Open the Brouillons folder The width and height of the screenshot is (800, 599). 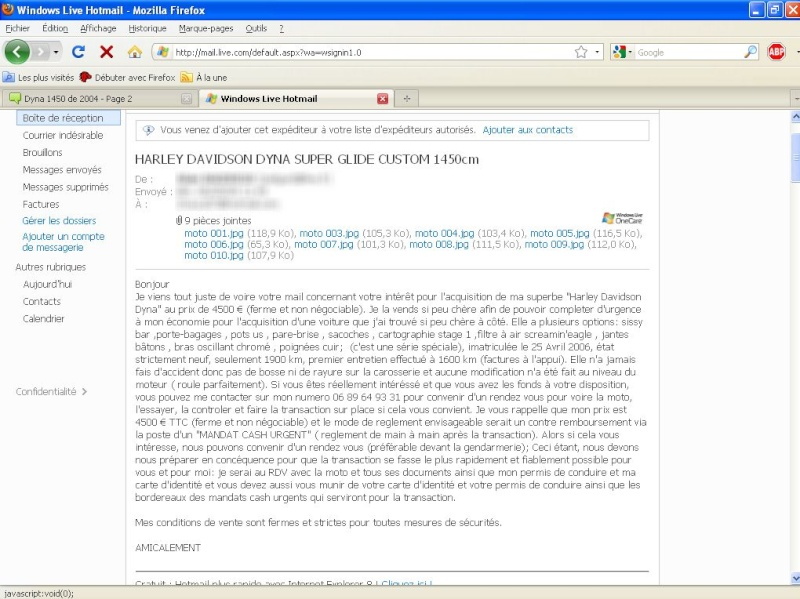42,153
